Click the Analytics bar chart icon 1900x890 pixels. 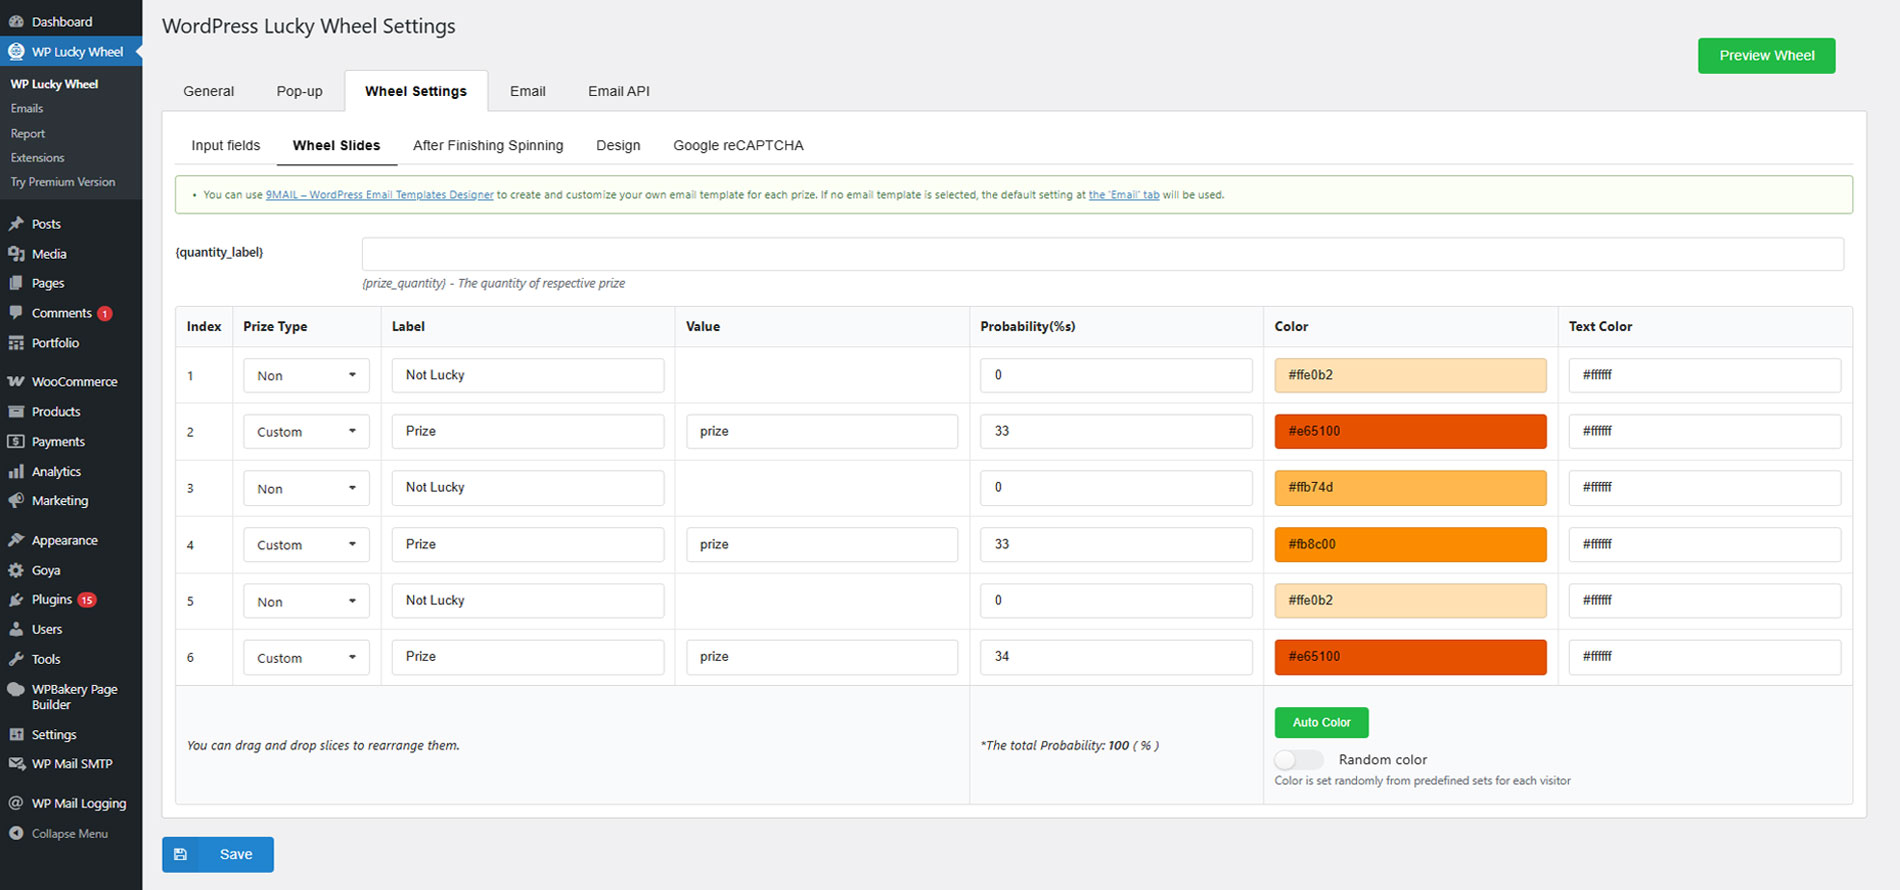pos(16,471)
